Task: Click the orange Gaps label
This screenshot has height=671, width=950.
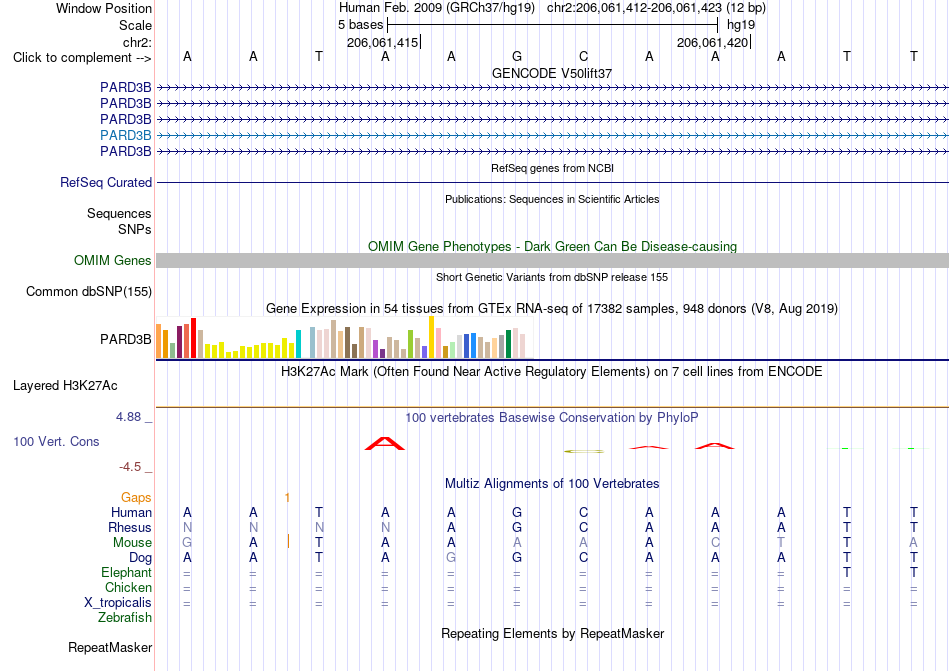Action: tap(136, 497)
